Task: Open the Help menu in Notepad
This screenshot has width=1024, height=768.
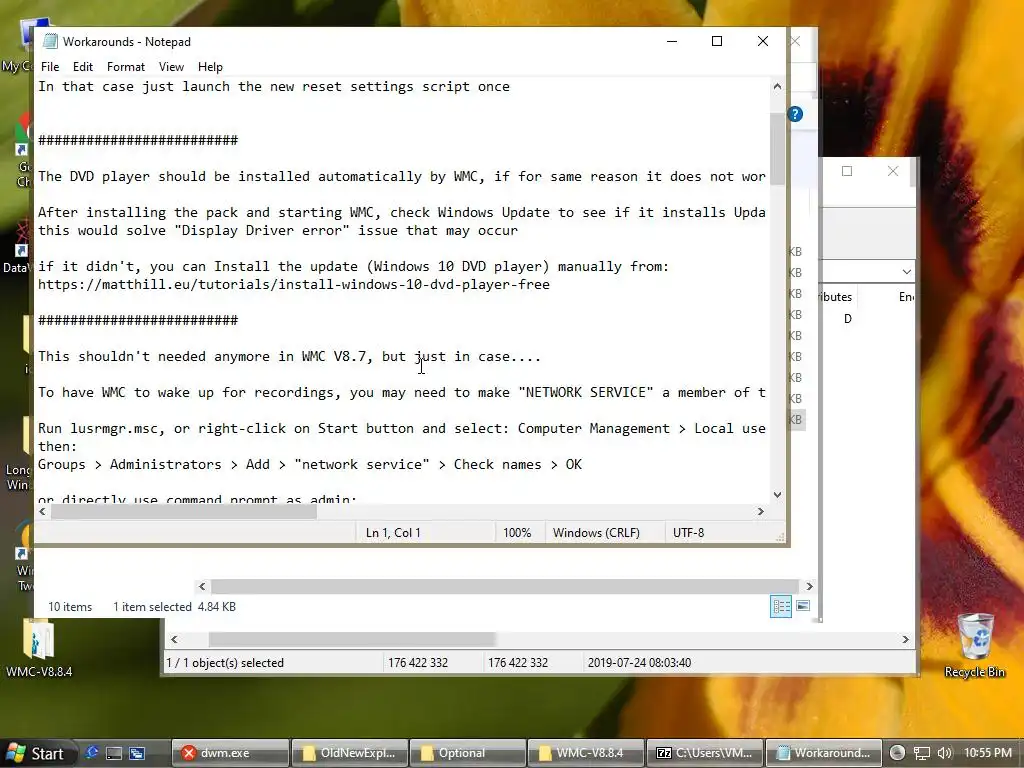Action: point(210,67)
